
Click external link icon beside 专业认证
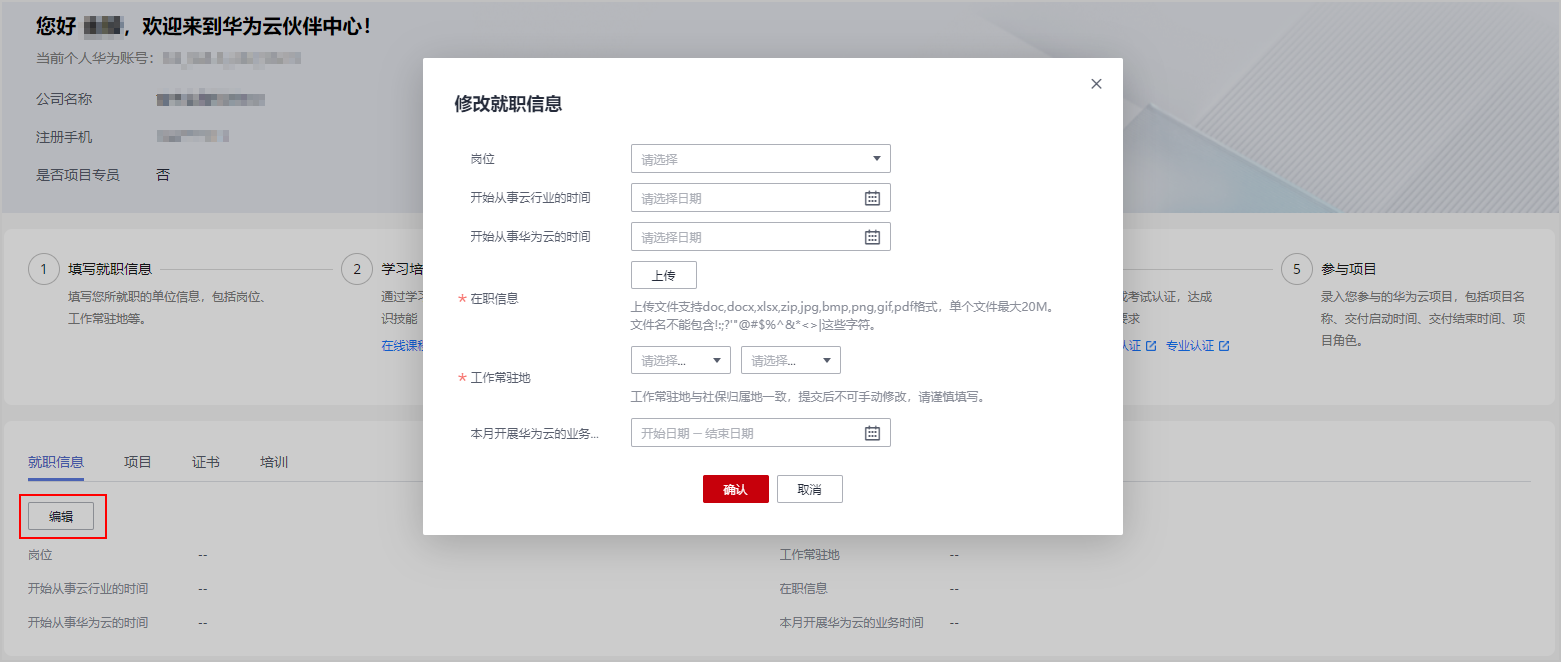click(x=1224, y=346)
